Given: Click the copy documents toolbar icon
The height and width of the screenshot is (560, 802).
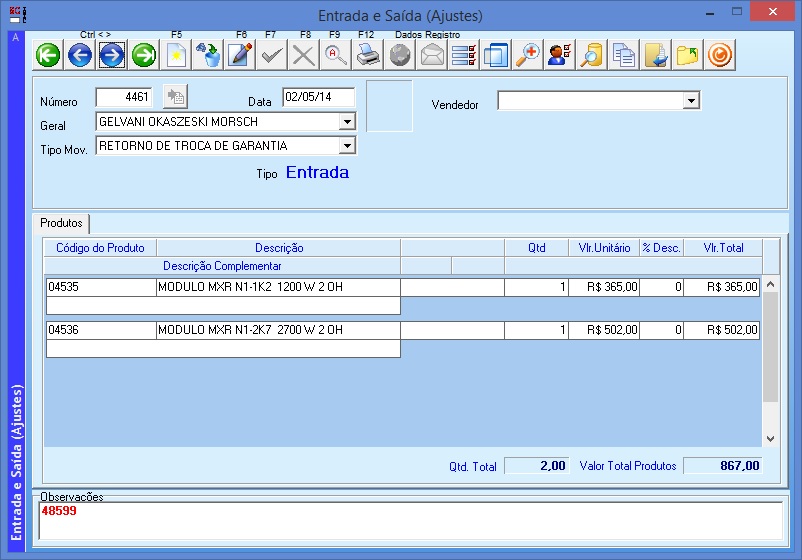Looking at the screenshot, I should 623,55.
